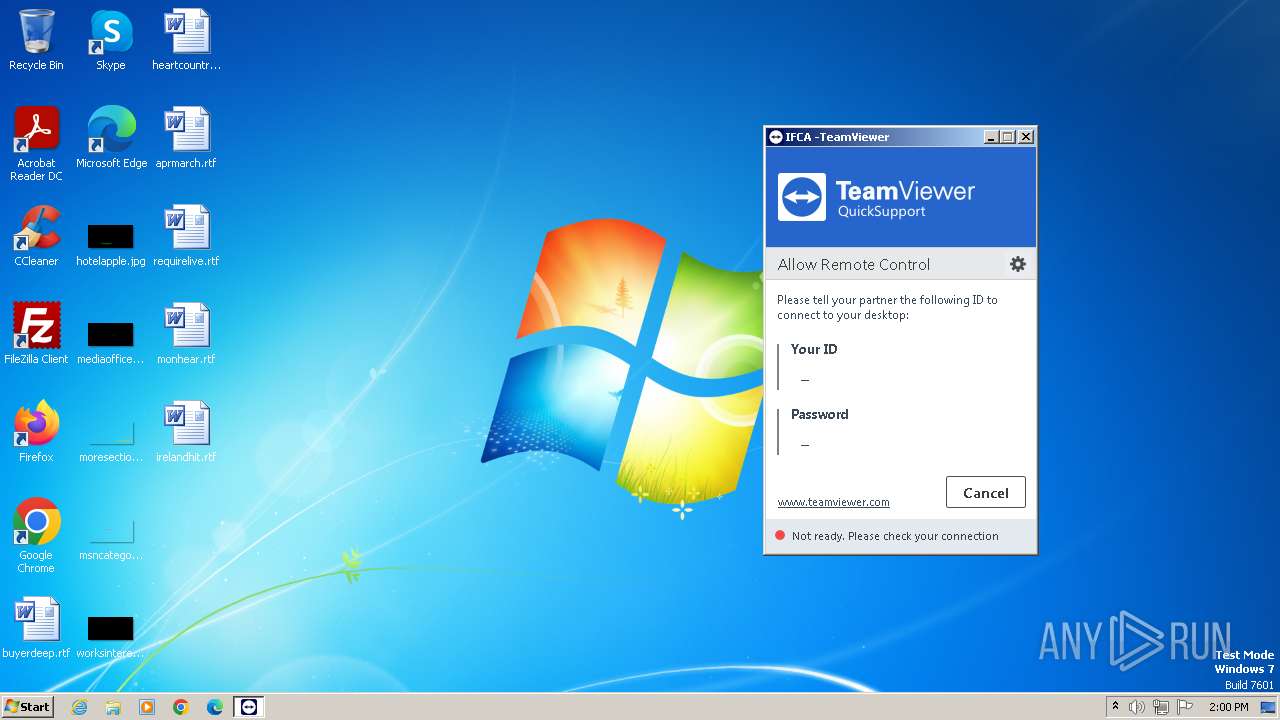This screenshot has width=1280, height=720.
Task: Select the requirelive.rtf file
Action: coord(186,236)
